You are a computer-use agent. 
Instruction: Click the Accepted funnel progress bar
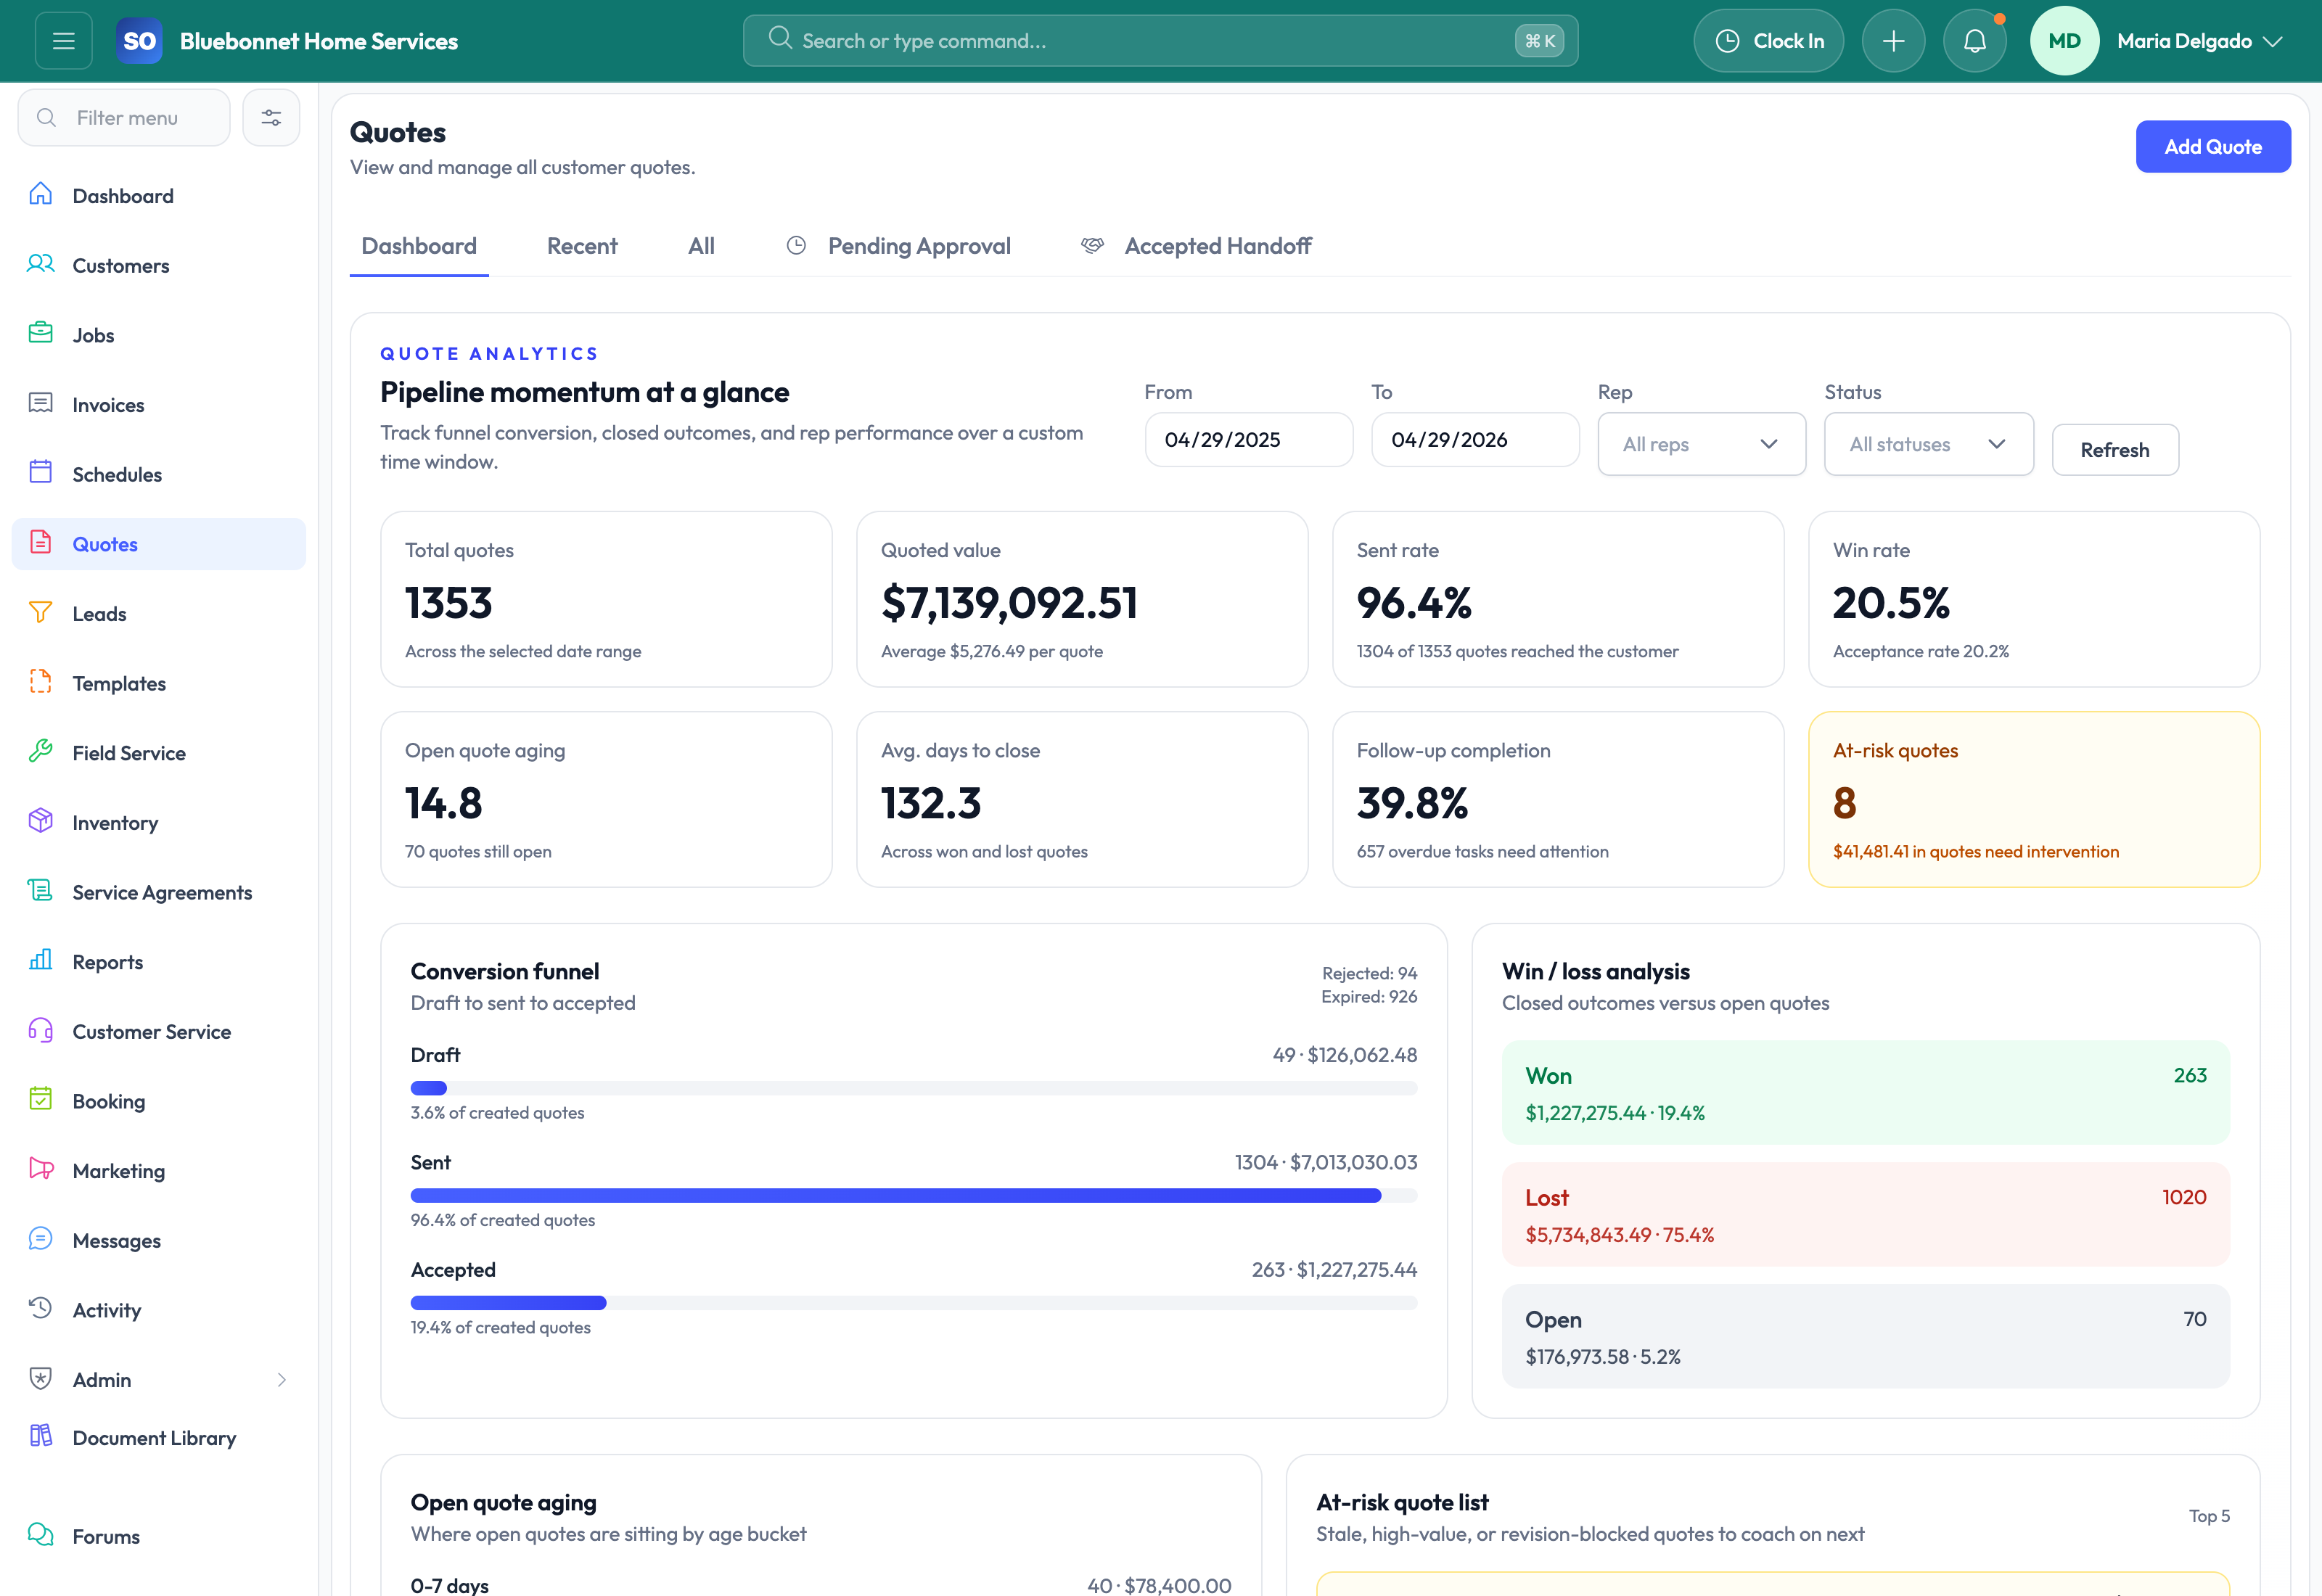(x=914, y=1303)
